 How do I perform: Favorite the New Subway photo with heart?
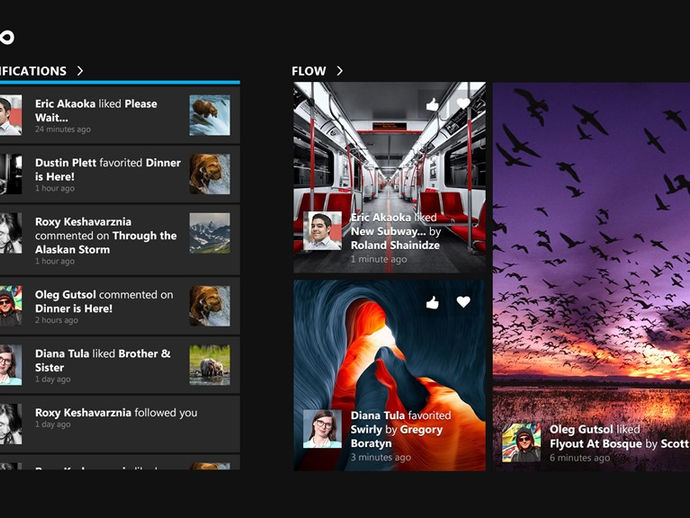click(x=463, y=104)
